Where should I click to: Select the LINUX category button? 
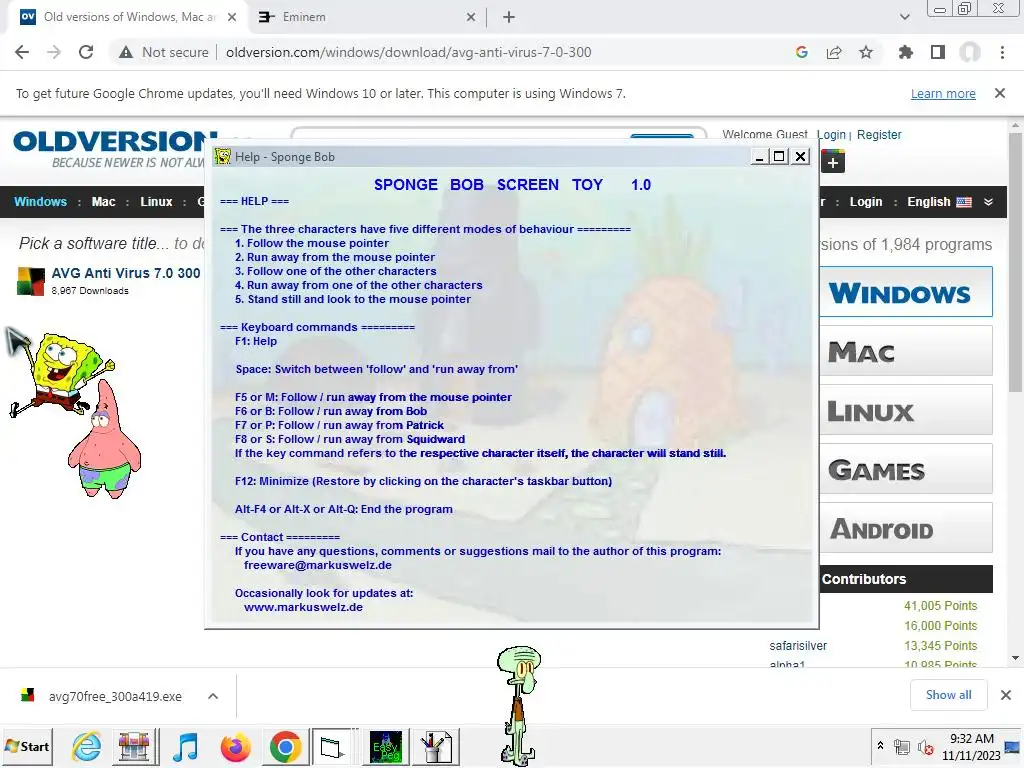(x=906, y=410)
